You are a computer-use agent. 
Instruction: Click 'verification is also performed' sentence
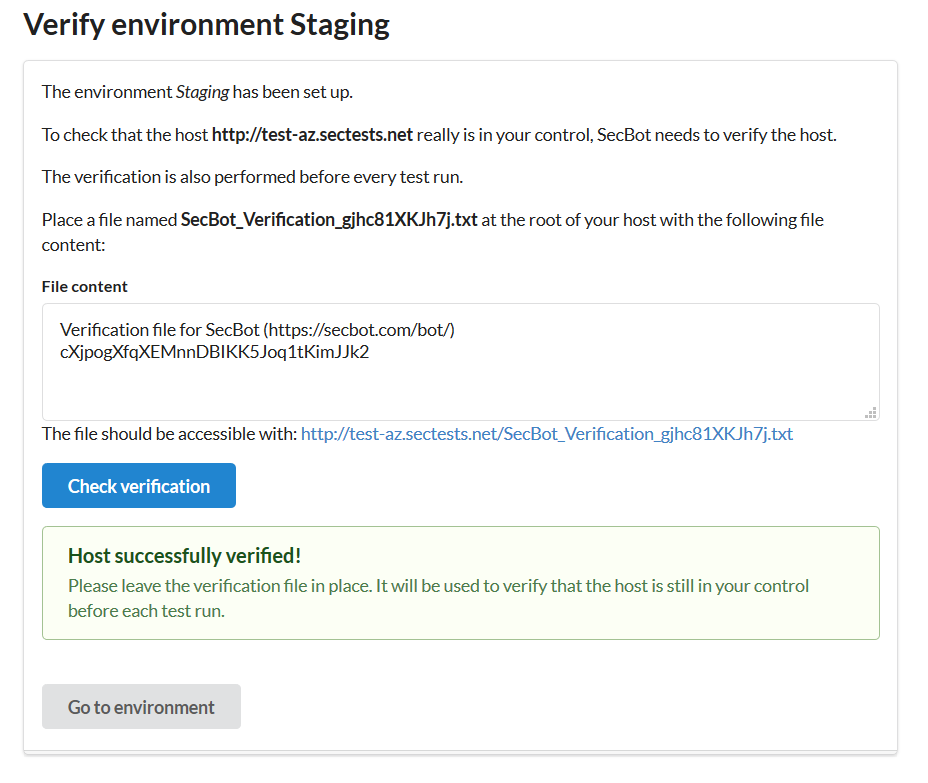point(252,177)
